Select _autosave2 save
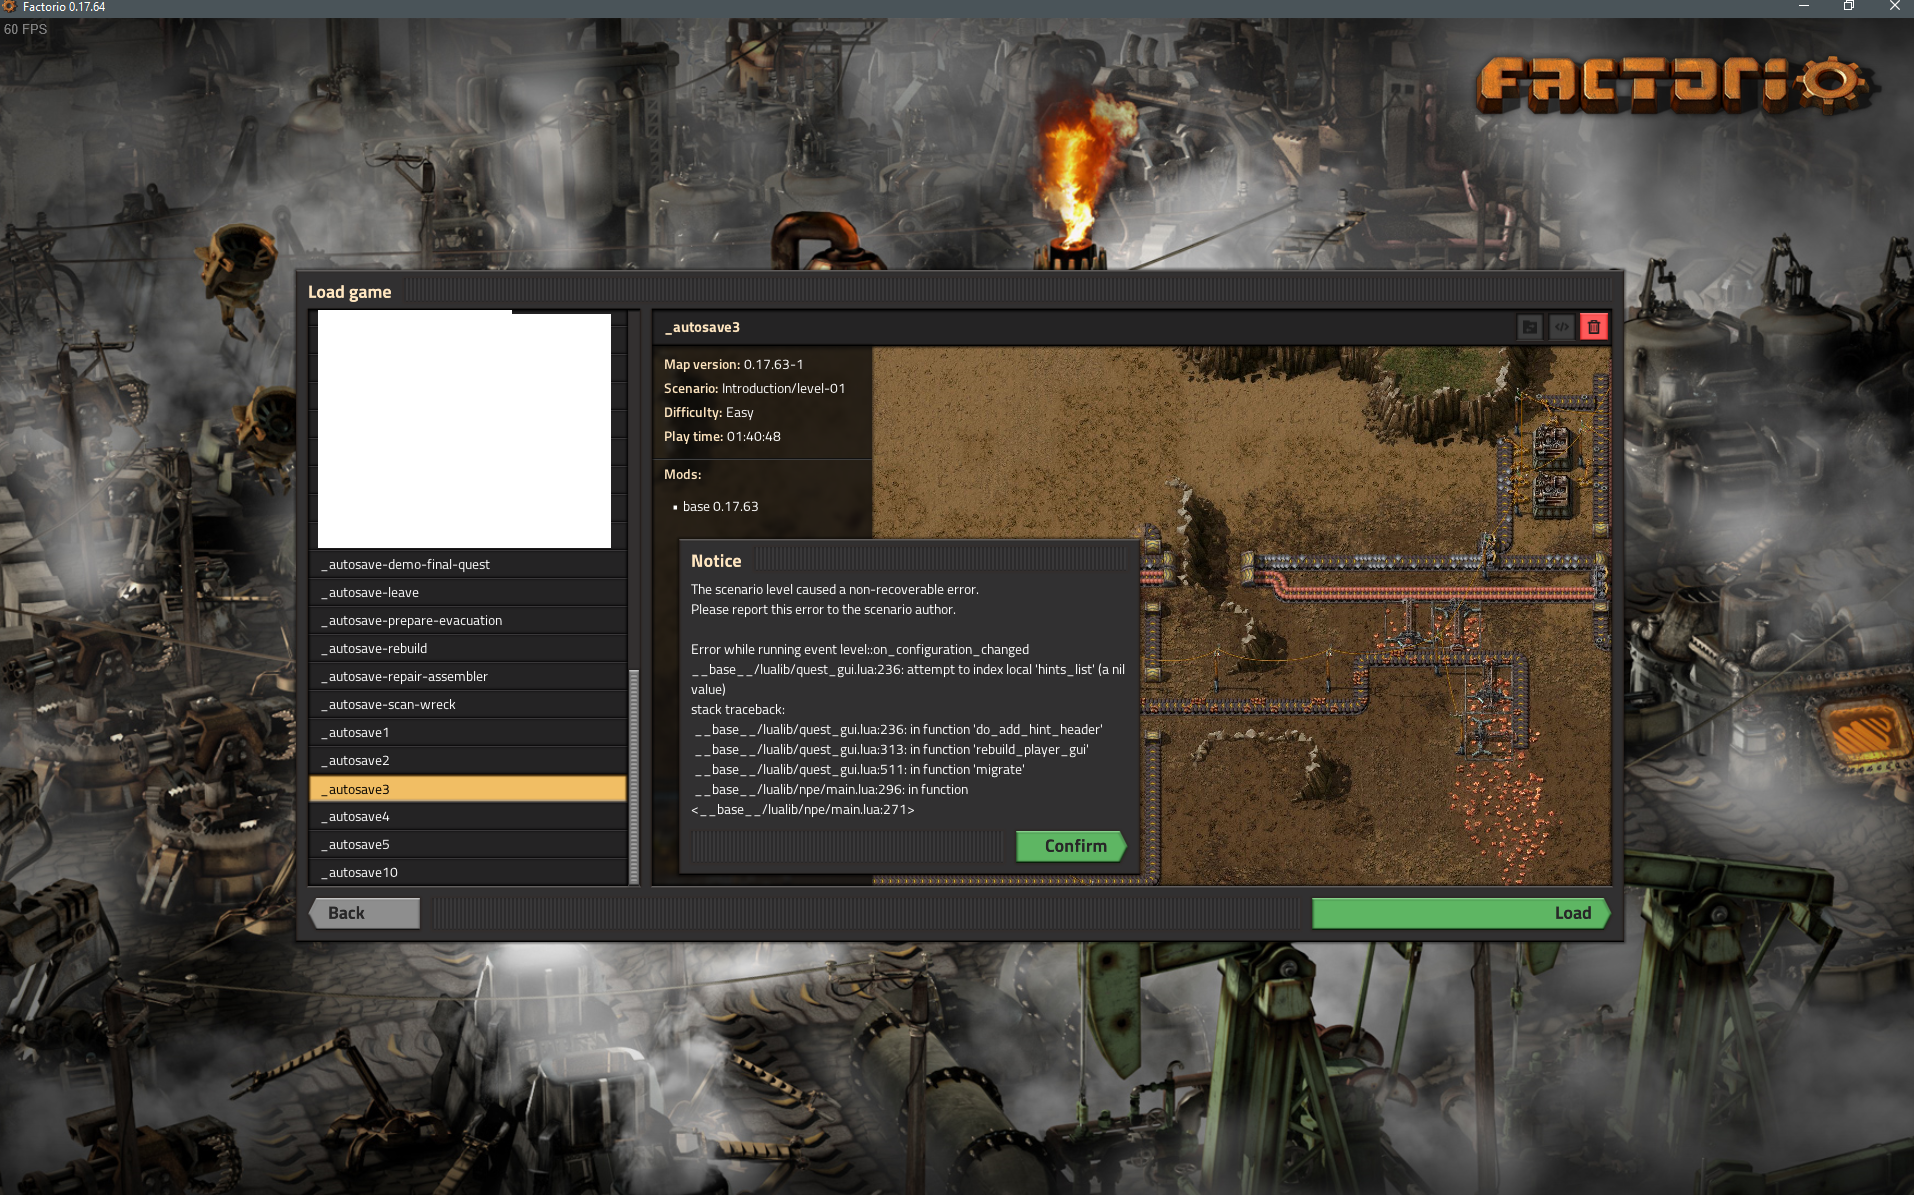Screen dimensions: 1914x1195 tap(468, 760)
